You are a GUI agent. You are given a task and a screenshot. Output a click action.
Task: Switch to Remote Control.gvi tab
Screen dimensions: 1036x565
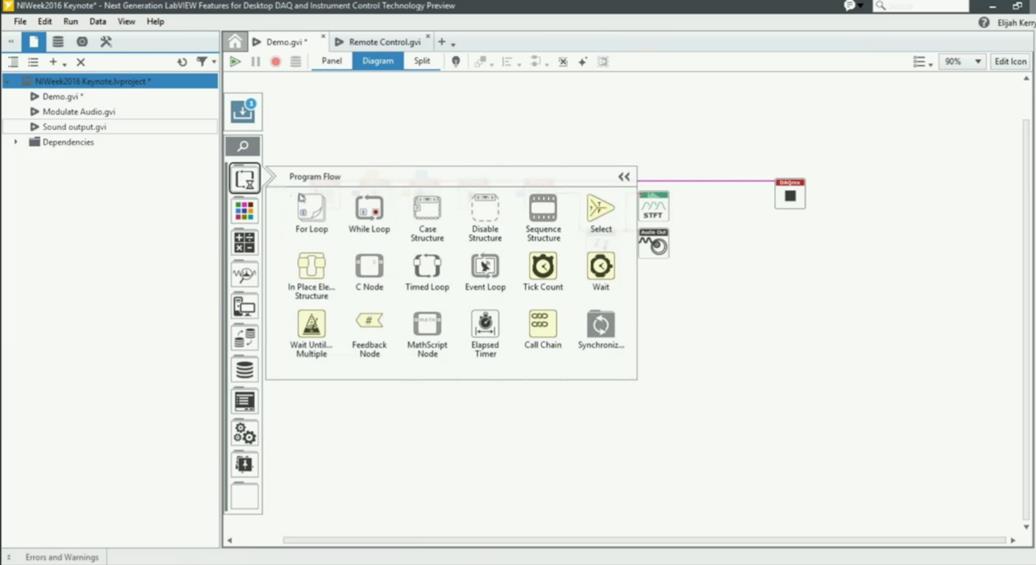click(384, 42)
